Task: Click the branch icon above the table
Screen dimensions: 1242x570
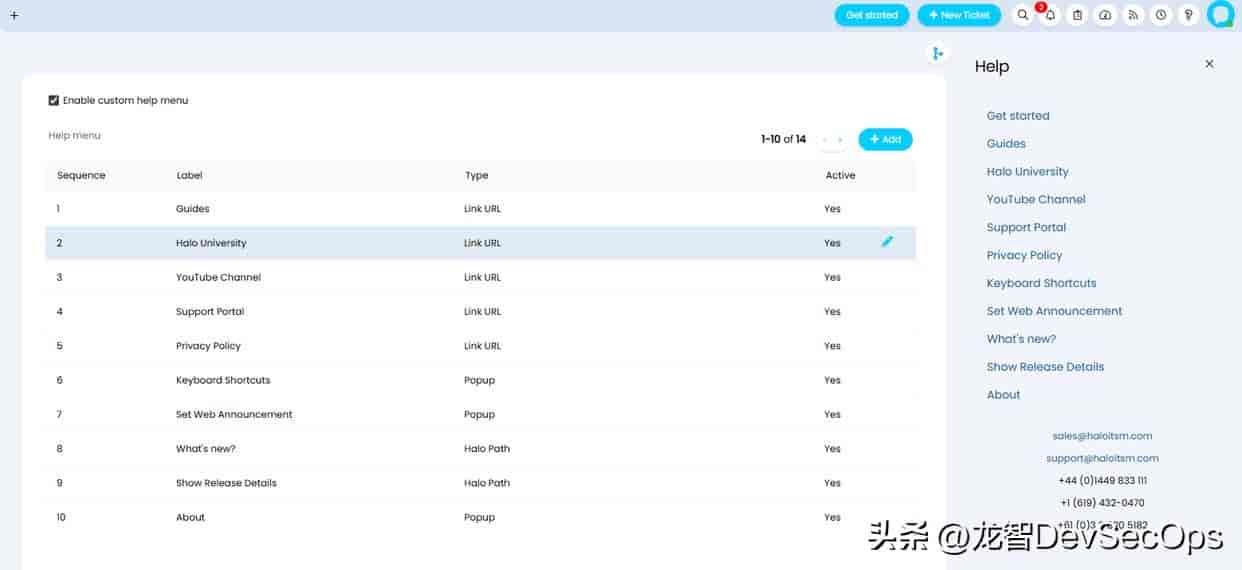Action: click(x=937, y=53)
